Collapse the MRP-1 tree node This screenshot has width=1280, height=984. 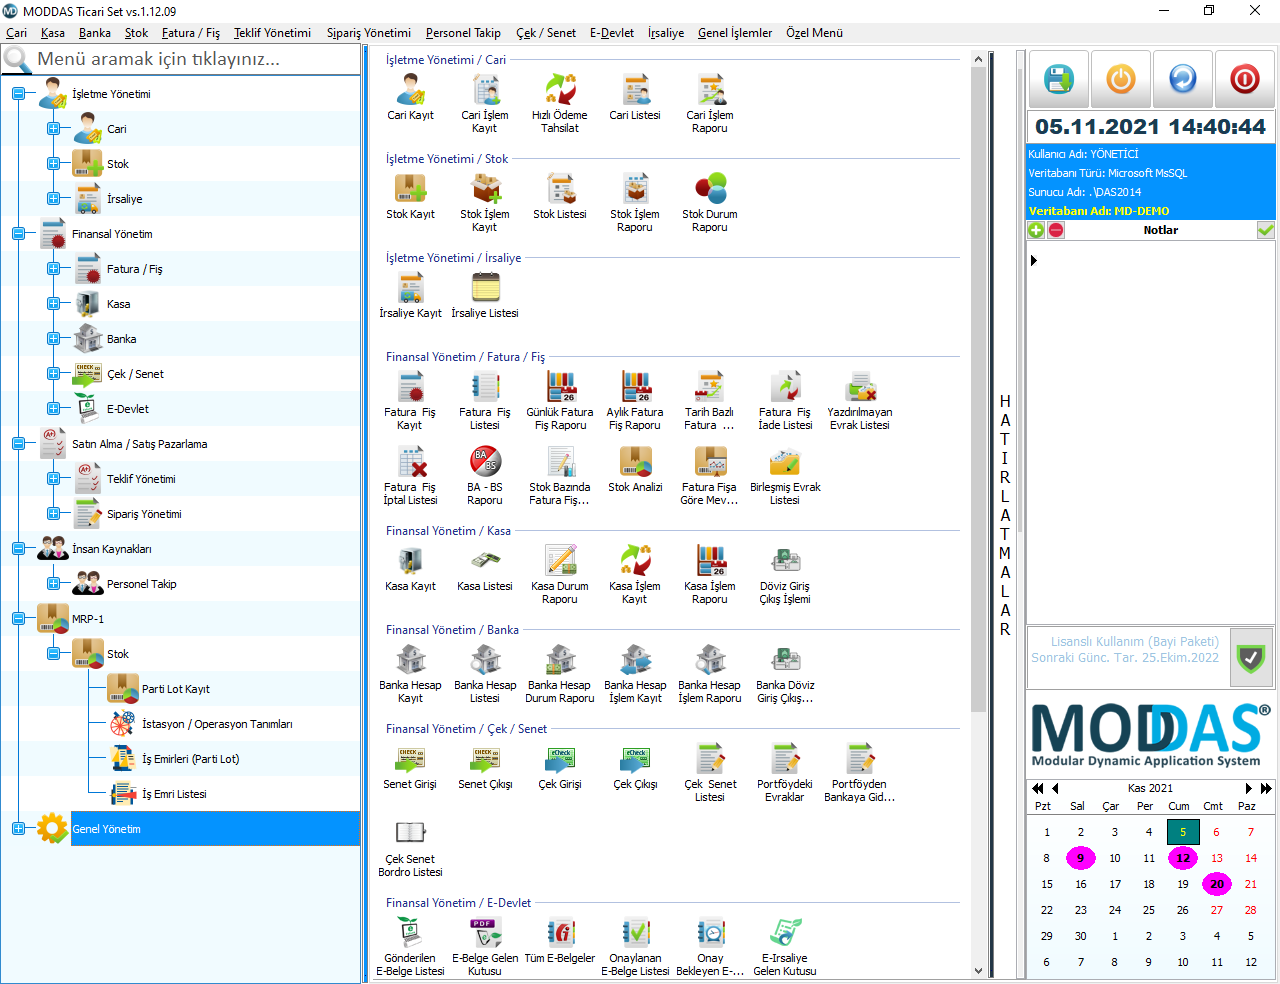point(18,619)
